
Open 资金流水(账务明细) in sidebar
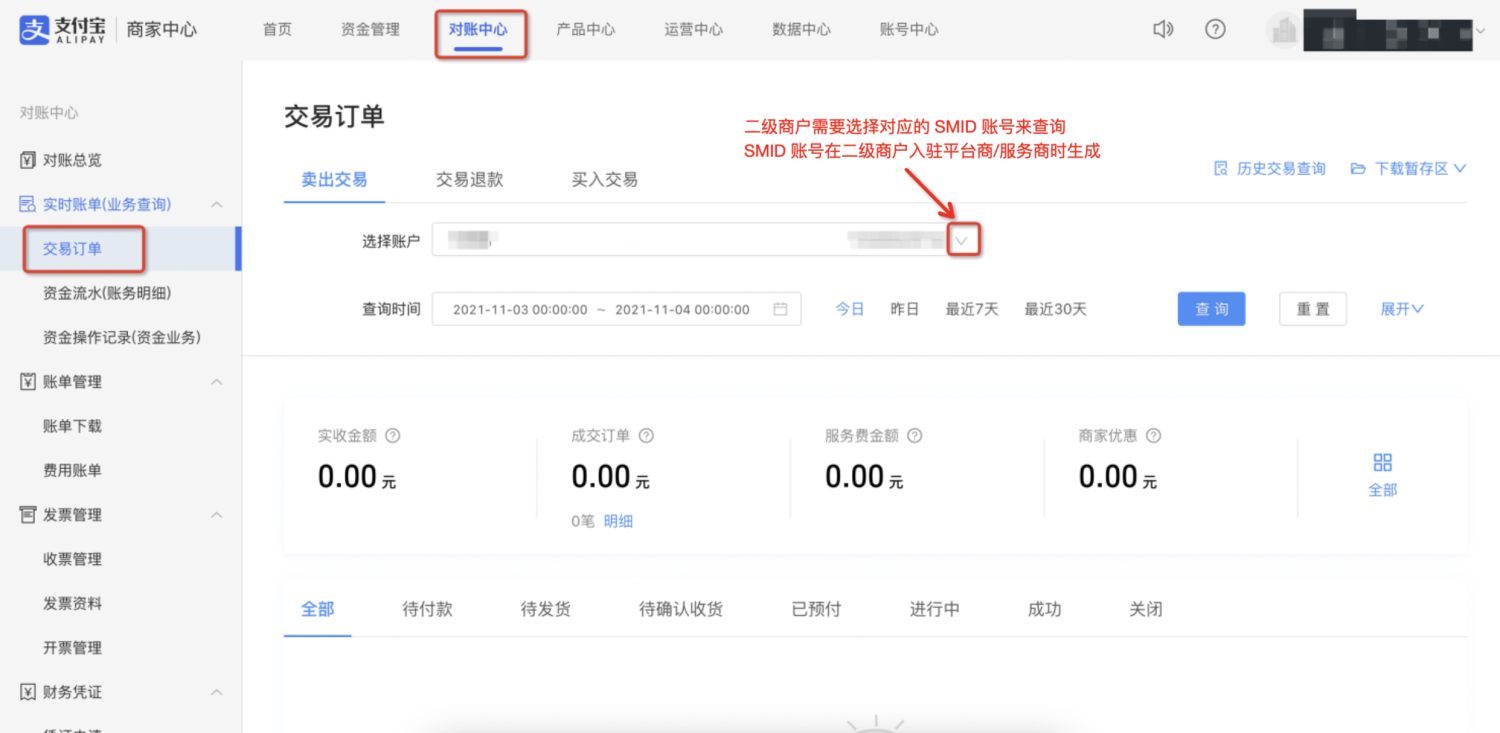tap(107, 293)
